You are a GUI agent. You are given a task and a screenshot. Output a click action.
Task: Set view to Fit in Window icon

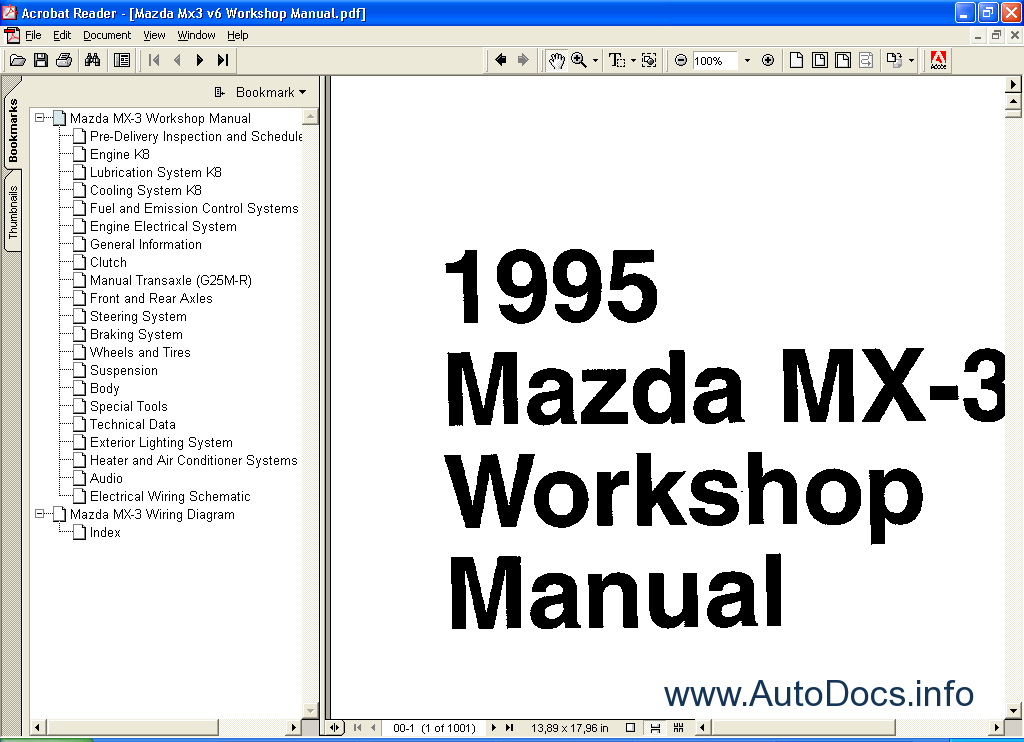820,61
